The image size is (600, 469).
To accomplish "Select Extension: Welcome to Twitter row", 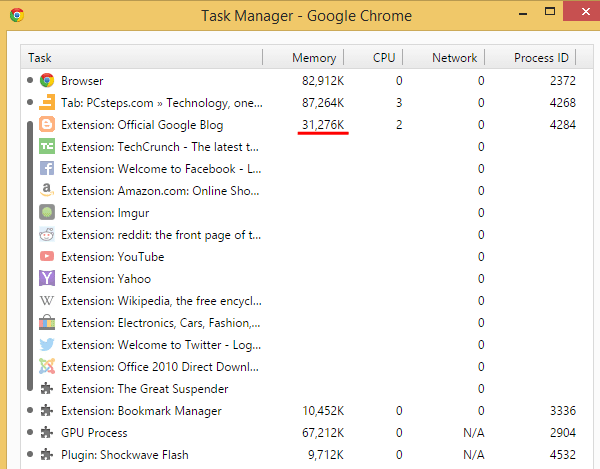I will pyautogui.click(x=306, y=345).
